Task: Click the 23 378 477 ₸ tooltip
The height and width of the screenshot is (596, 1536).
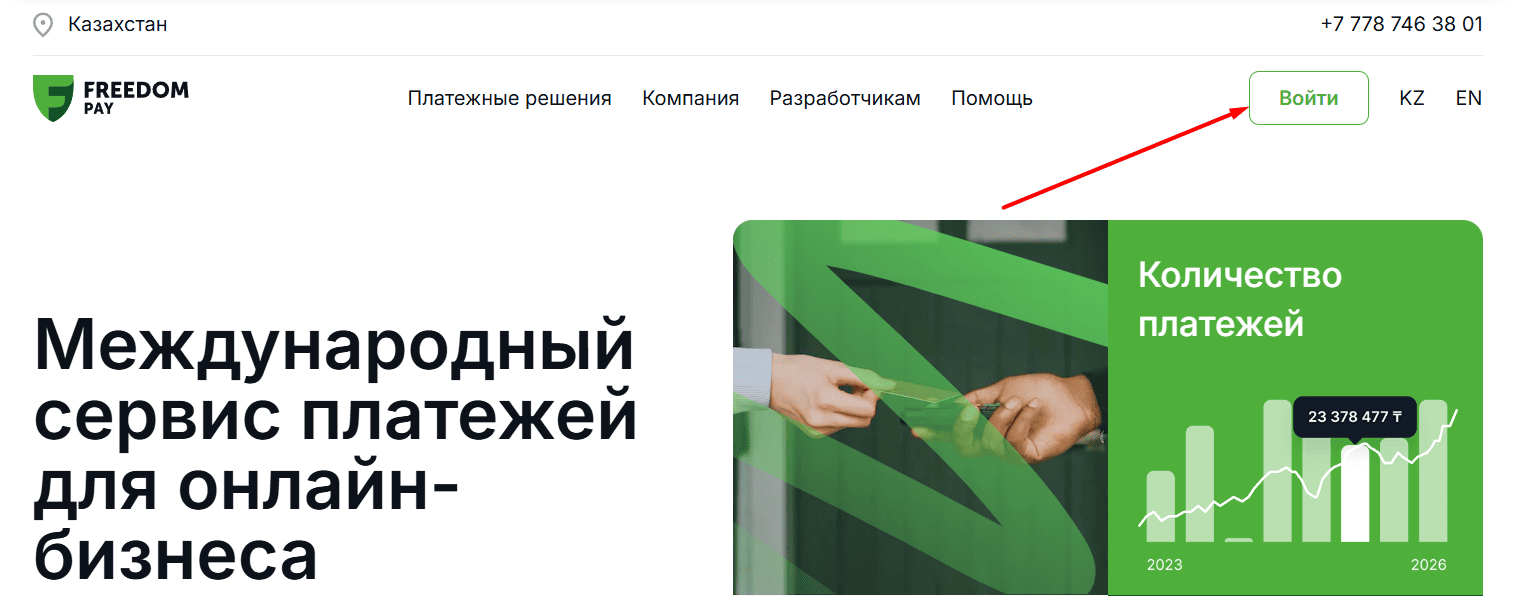Action: point(1355,416)
